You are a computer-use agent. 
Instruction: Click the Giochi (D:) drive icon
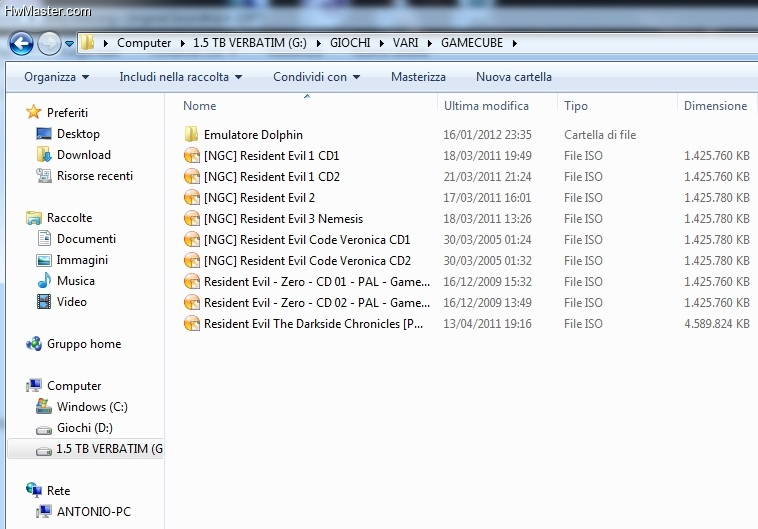(x=44, y=429)
